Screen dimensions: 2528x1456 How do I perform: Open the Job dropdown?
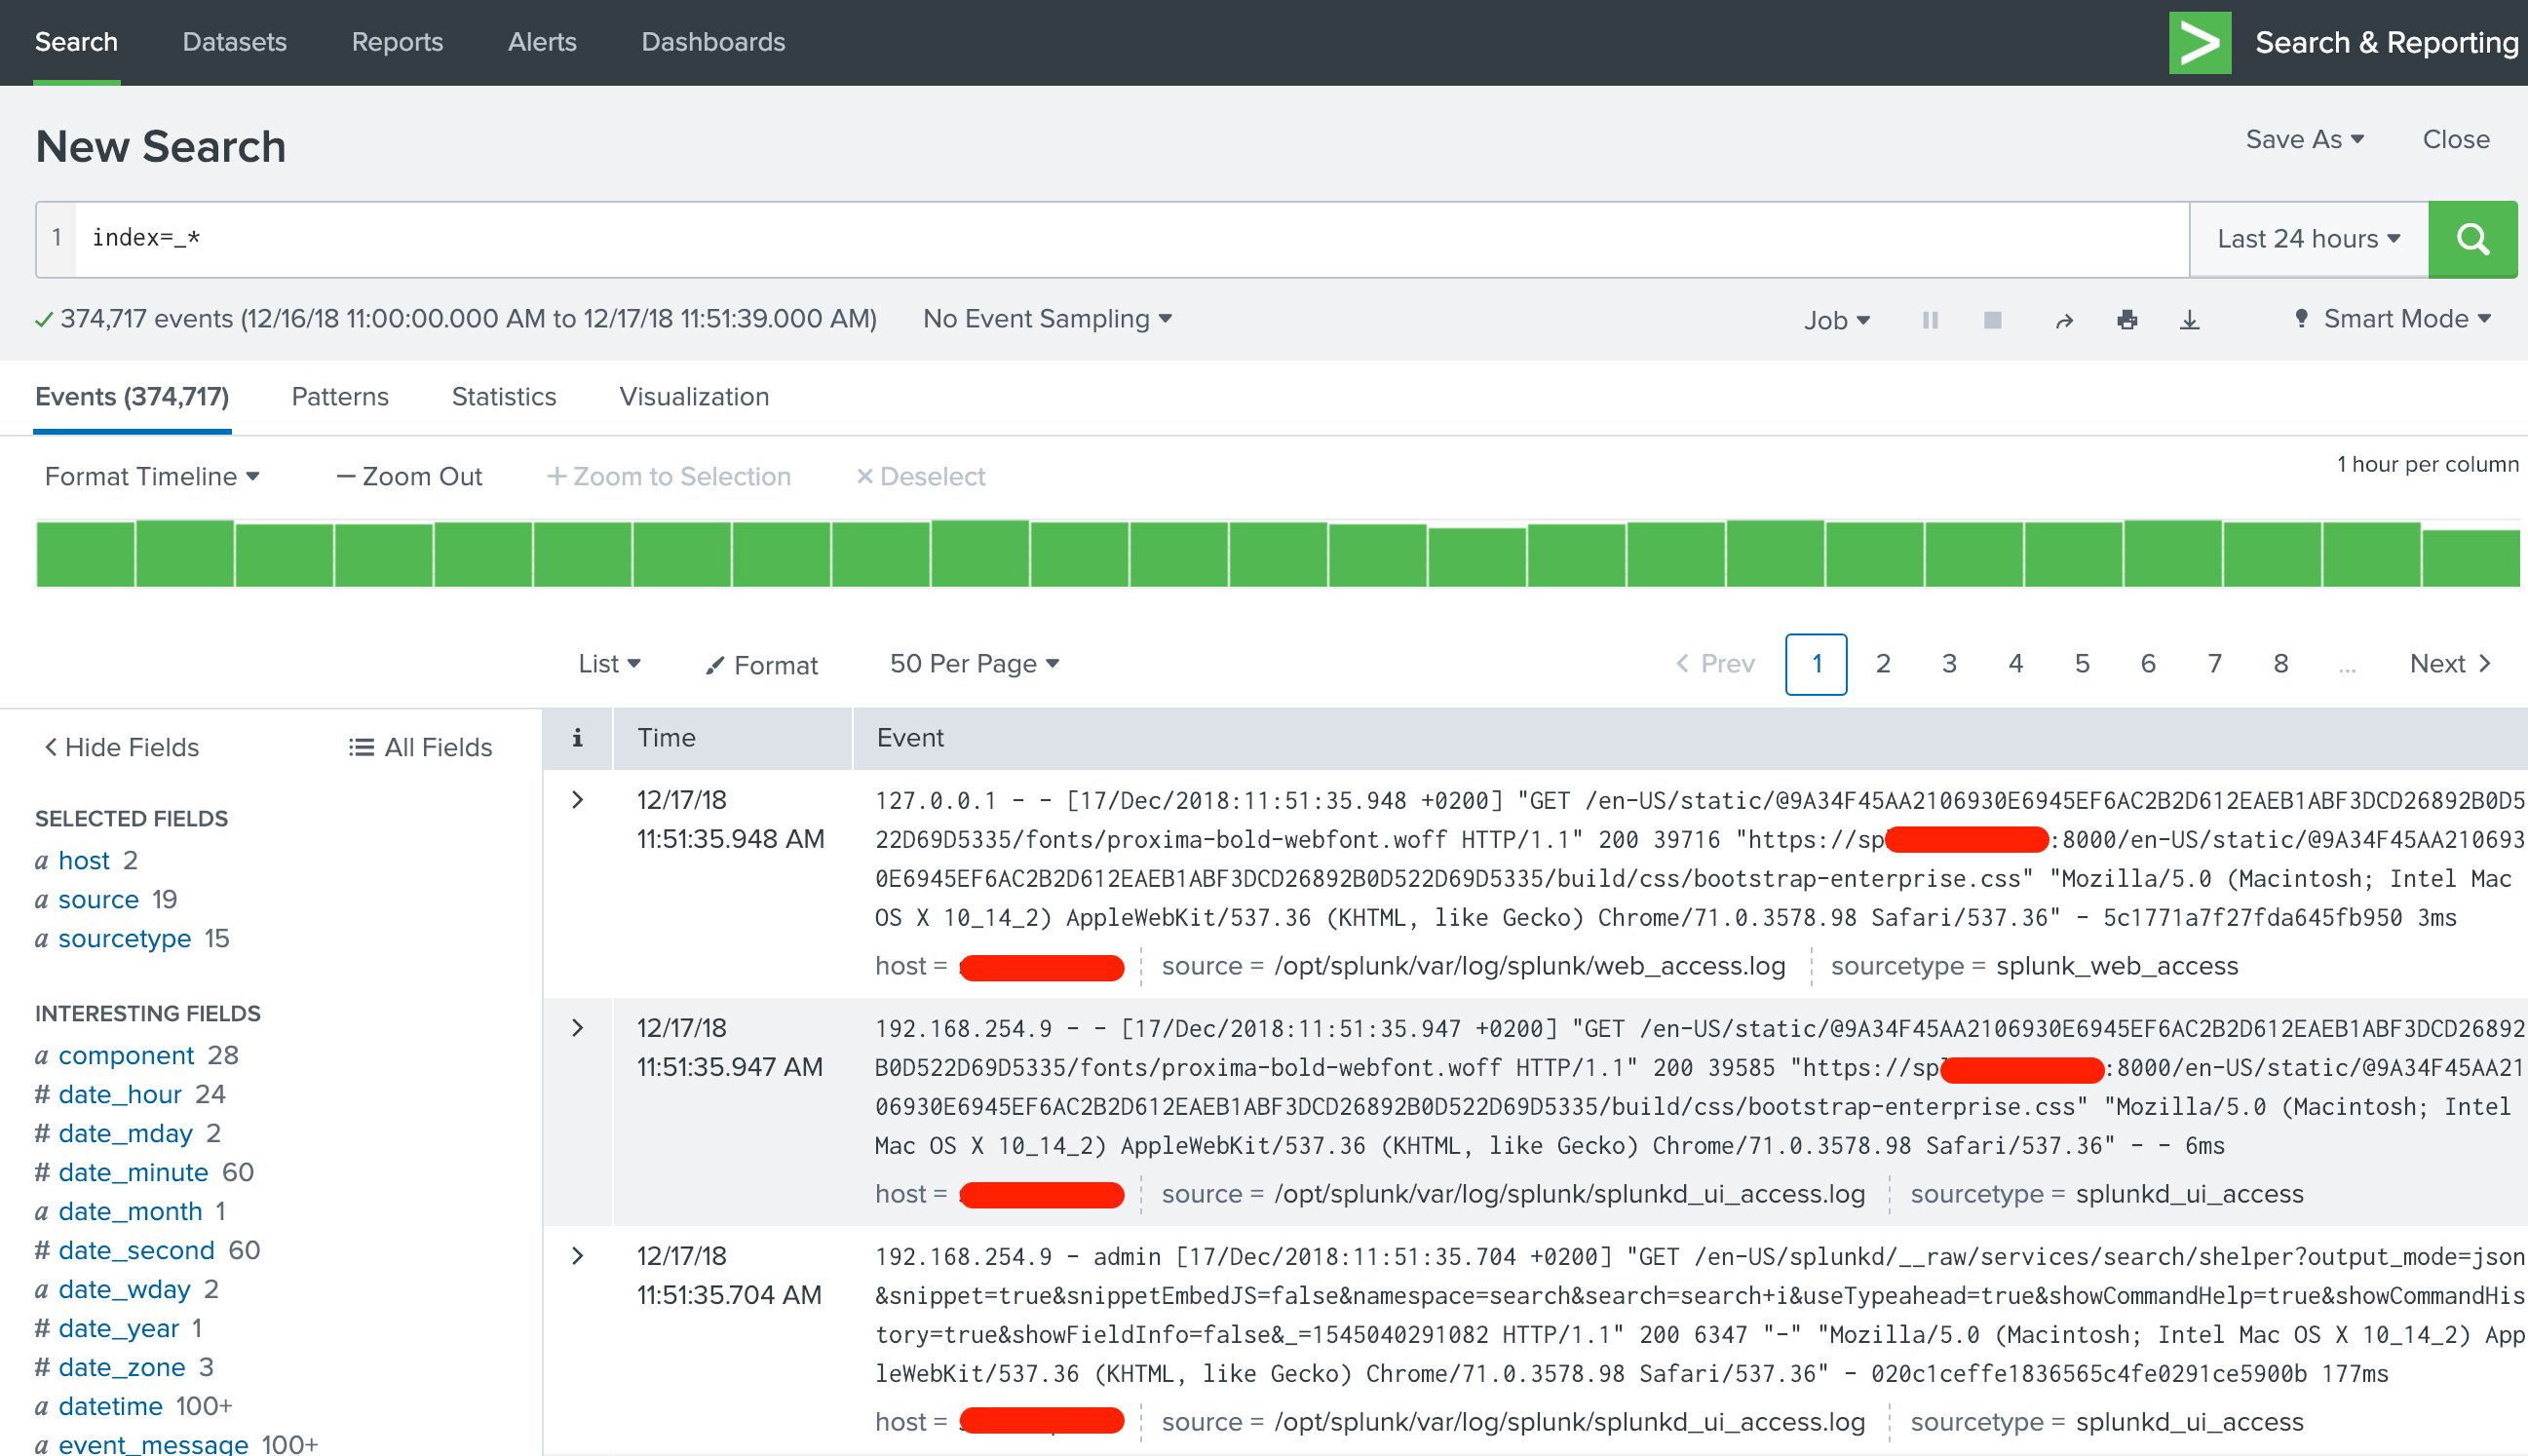point(1836,319)
